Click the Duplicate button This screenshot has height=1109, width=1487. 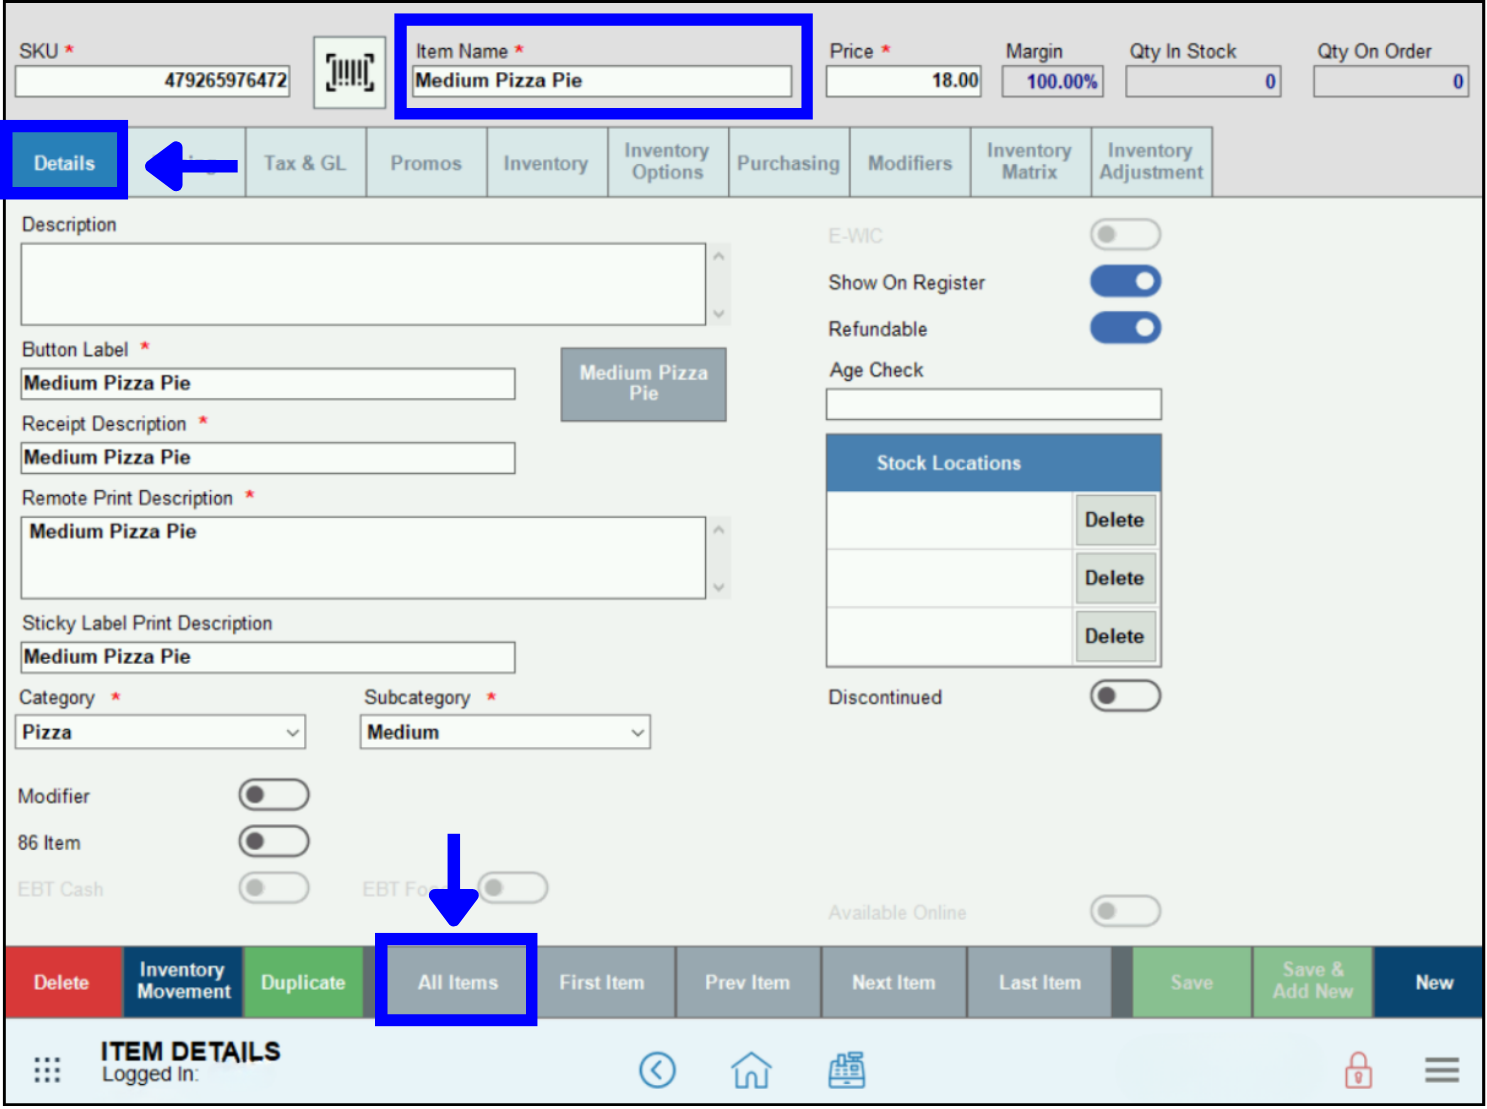click(303, 982)
